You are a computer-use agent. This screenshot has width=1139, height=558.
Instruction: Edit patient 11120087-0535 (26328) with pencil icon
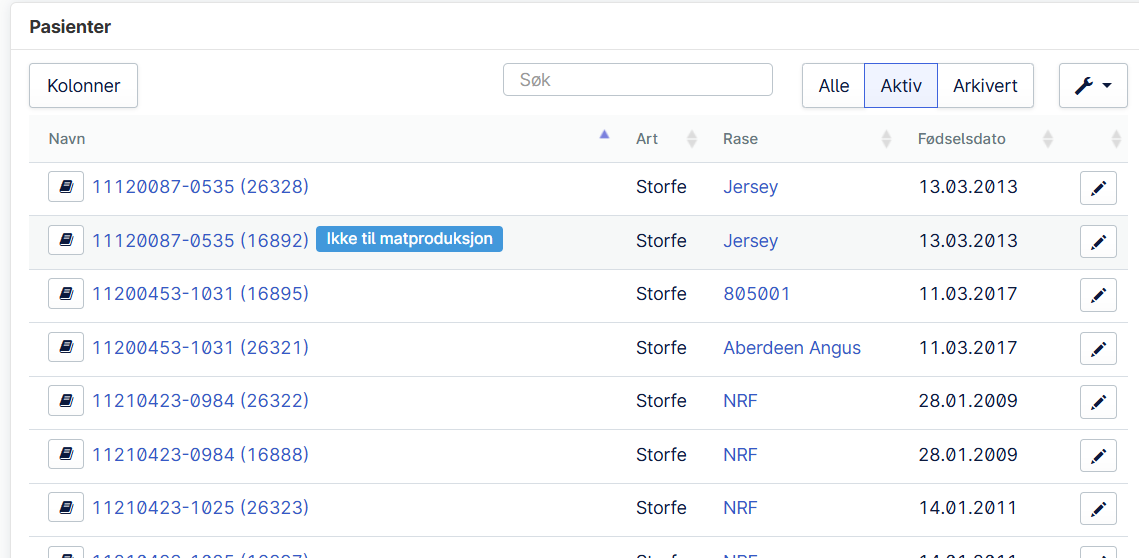coord(1098,188)
